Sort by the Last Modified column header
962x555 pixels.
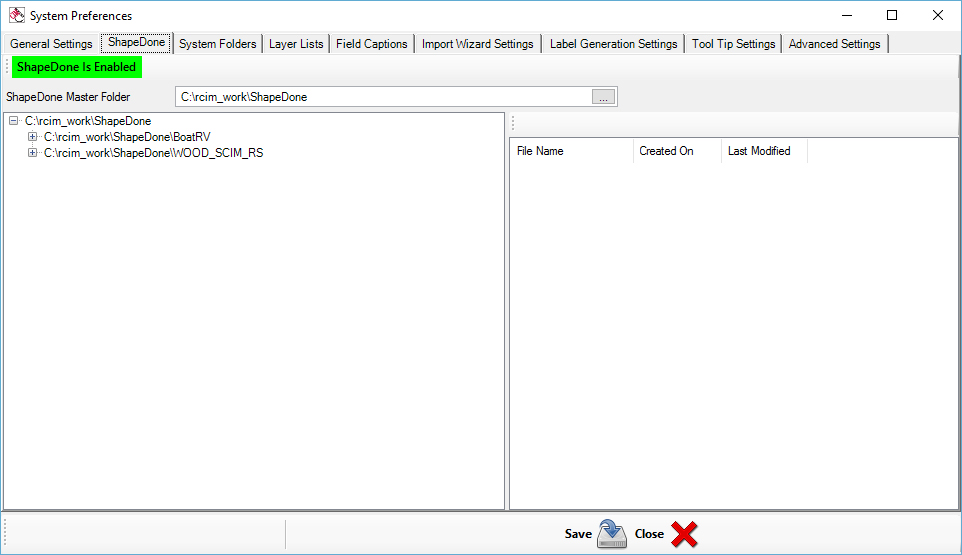764,151
